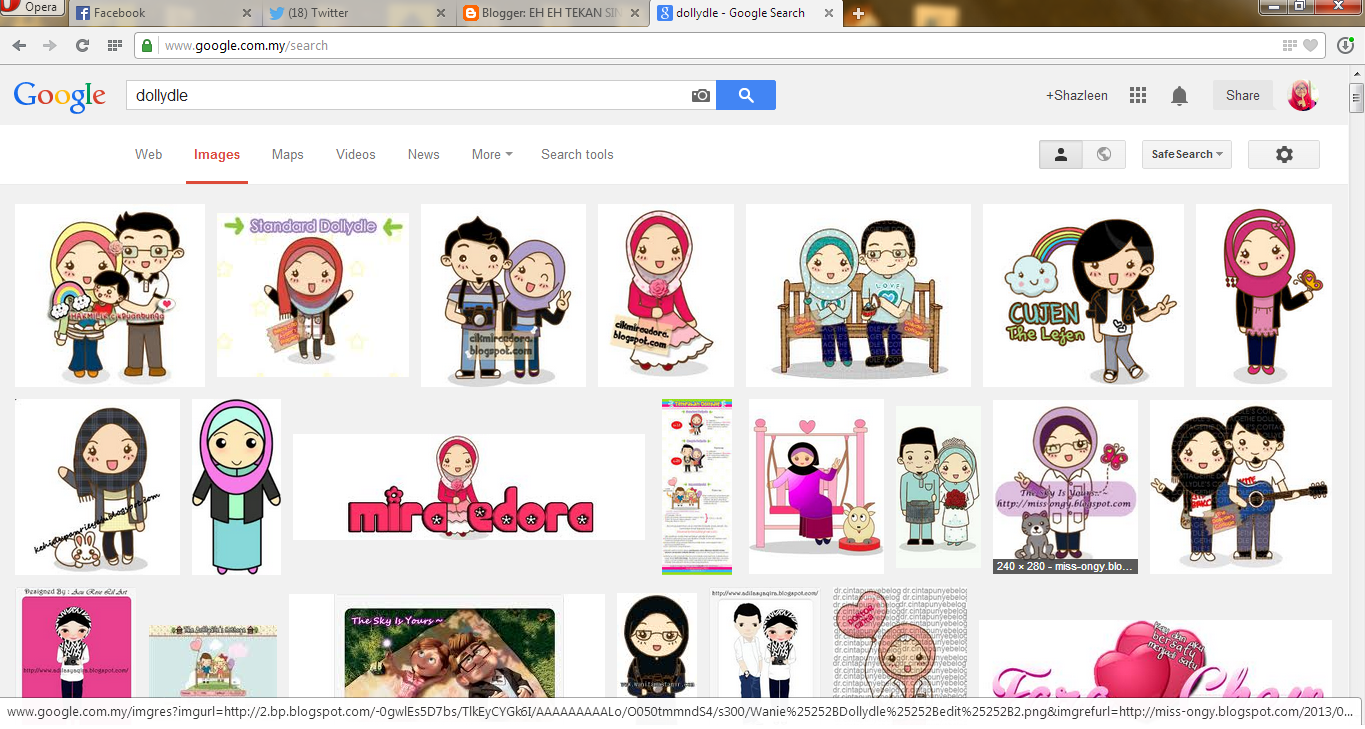Open the miss-ongy girl with cat image
Screen dimensions: 1365x729
[x=1065, y=487]
